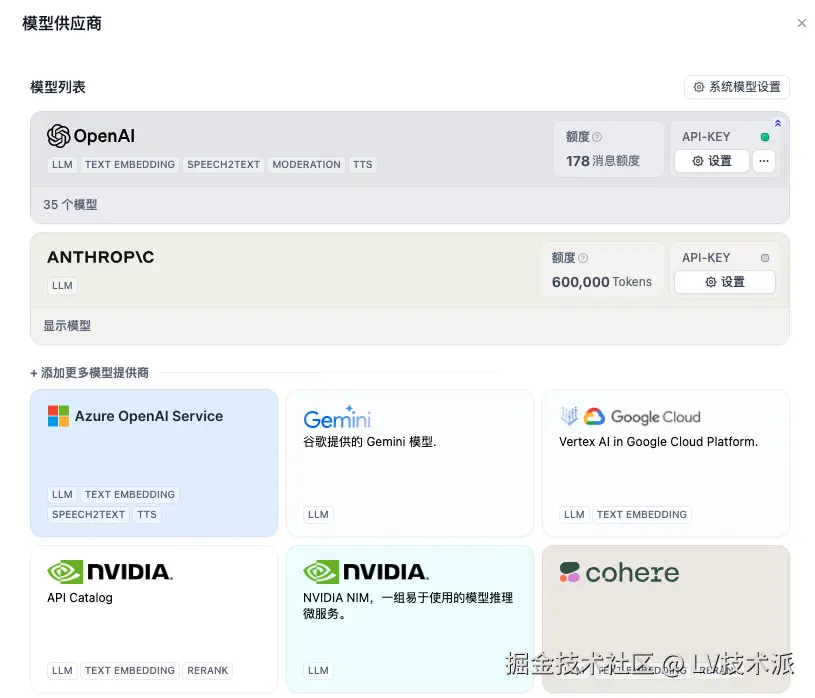The width and height of the screenshot is (815, 698).
Task: Click the API Catalog description text
Action: click(x=80, y=598)
